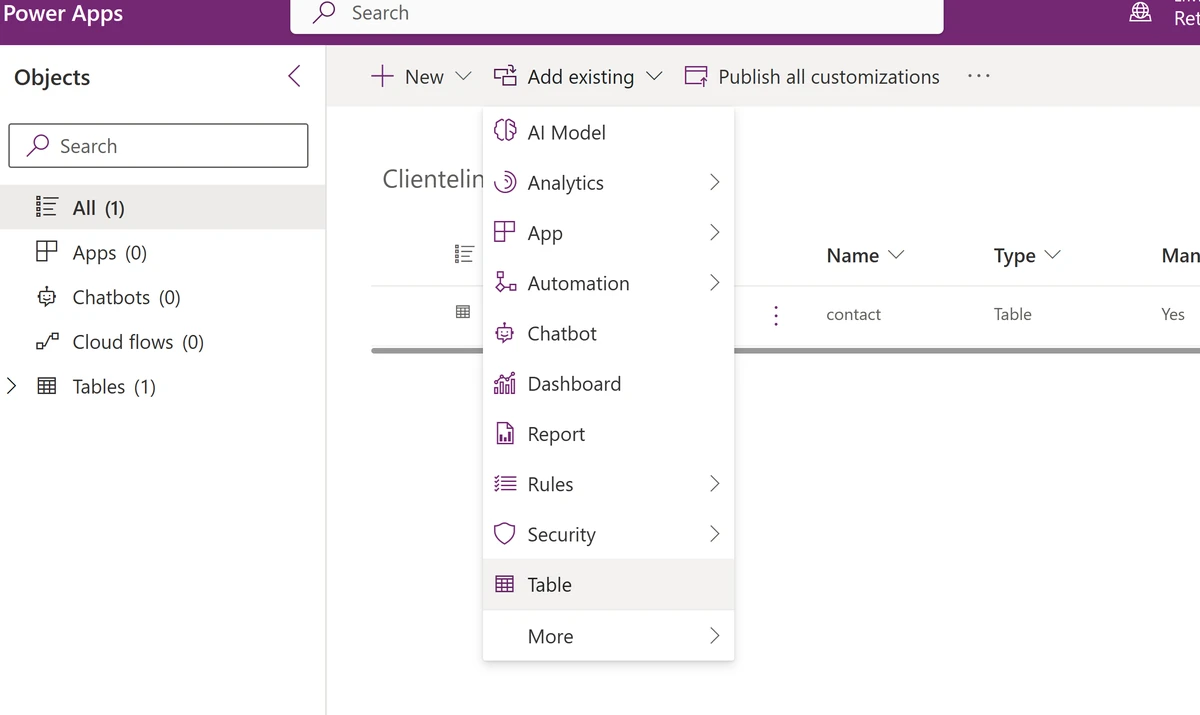Click the environment globe icon in header
The width and height of the screenshot is (1200, 715).
click(x=1140, y=13)
